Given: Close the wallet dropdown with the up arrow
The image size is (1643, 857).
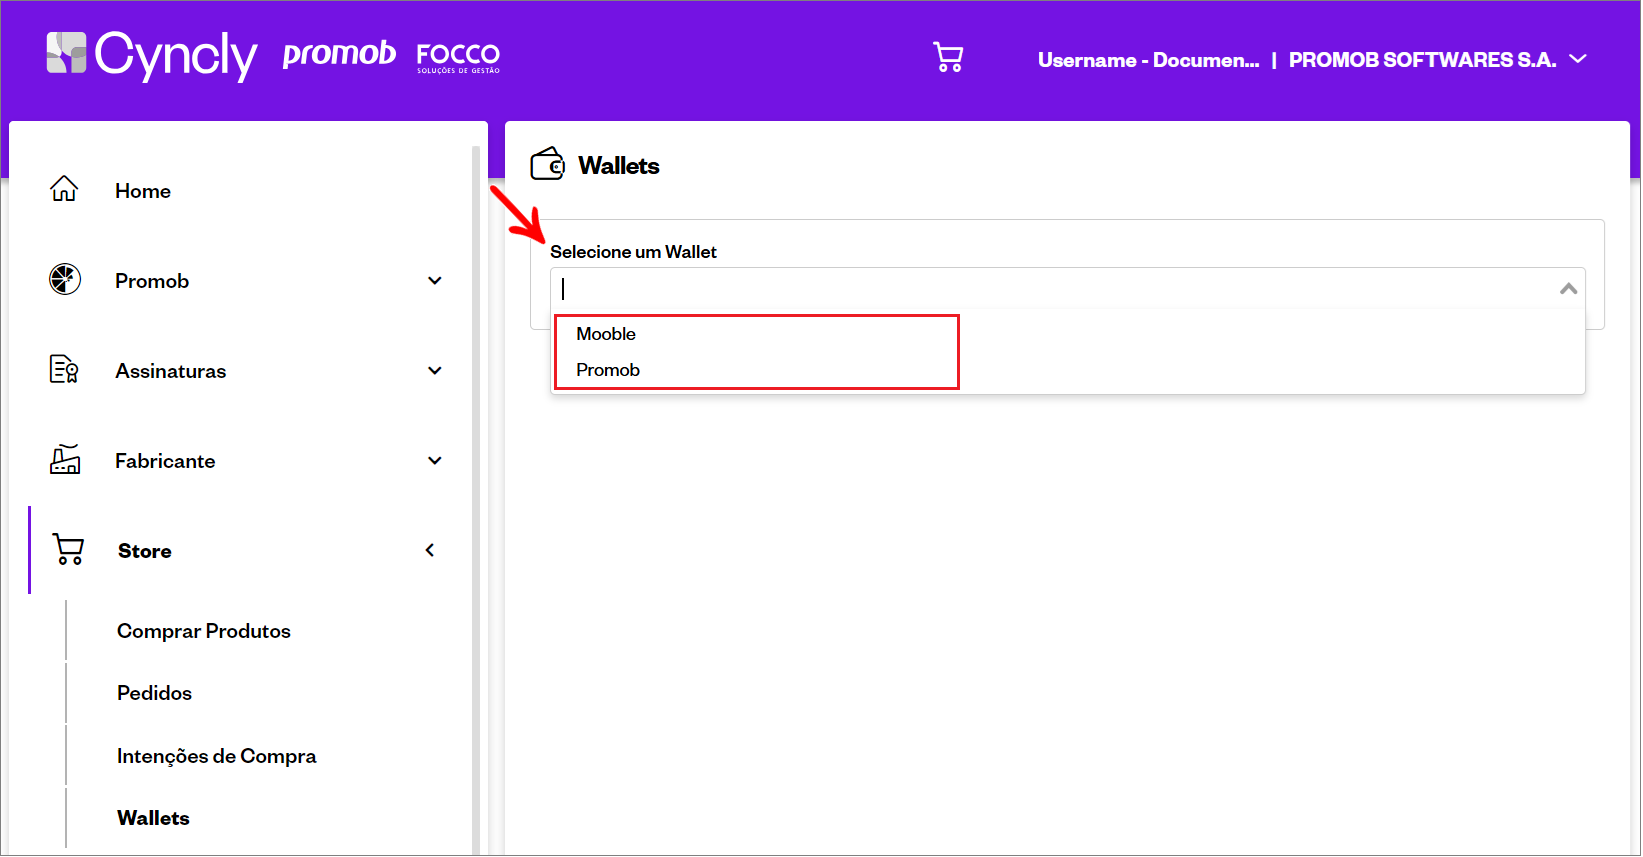Looking at the screenshot, I should point(1569,289).
